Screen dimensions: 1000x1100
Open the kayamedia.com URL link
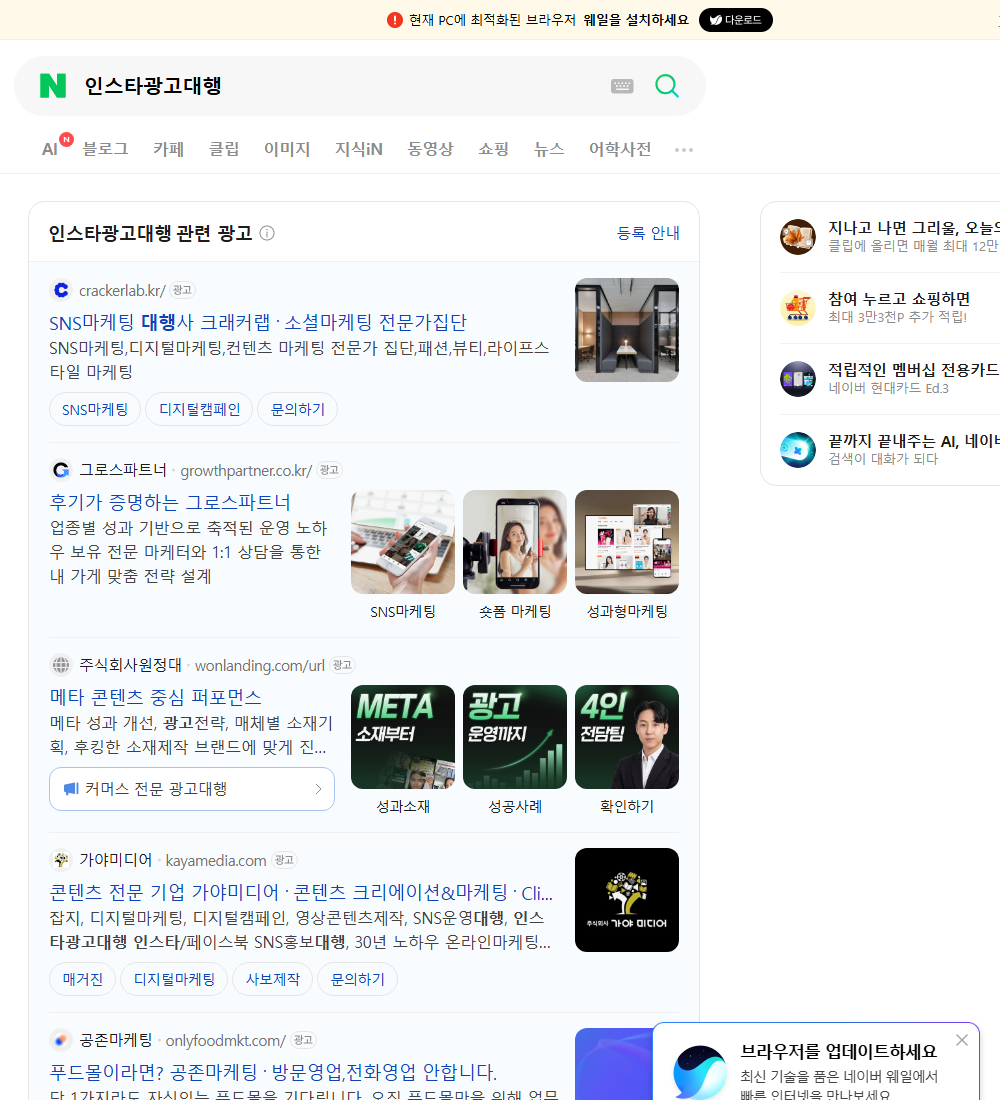click(x=215, y=861)
